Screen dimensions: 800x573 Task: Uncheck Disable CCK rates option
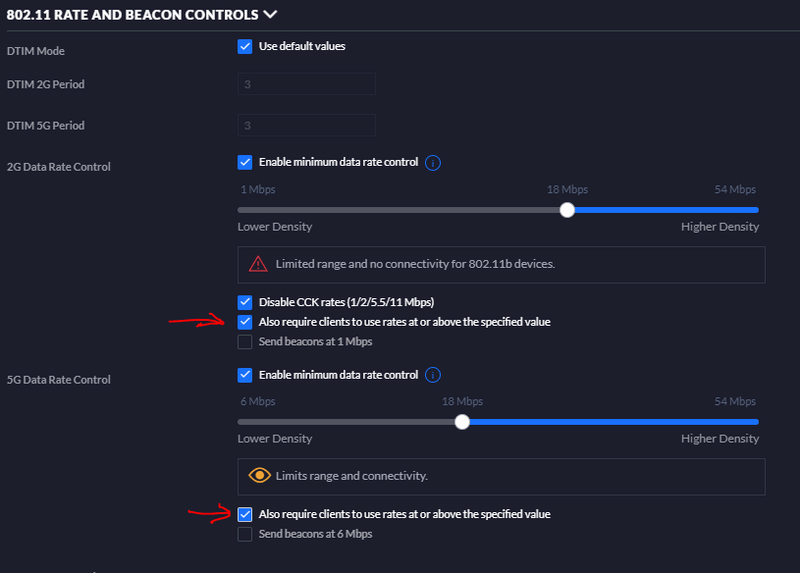[245, 302]
